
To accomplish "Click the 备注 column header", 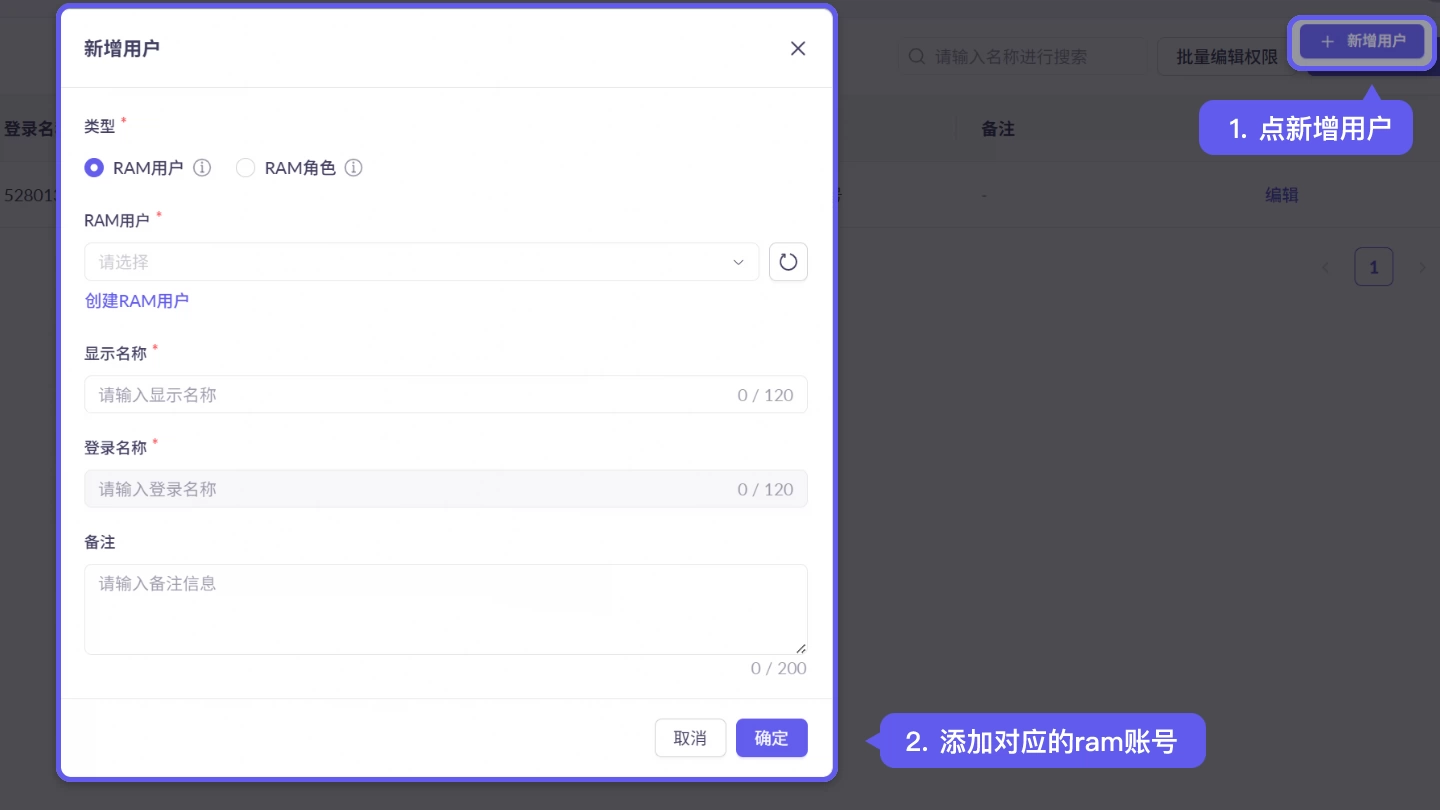I will 998,129.
